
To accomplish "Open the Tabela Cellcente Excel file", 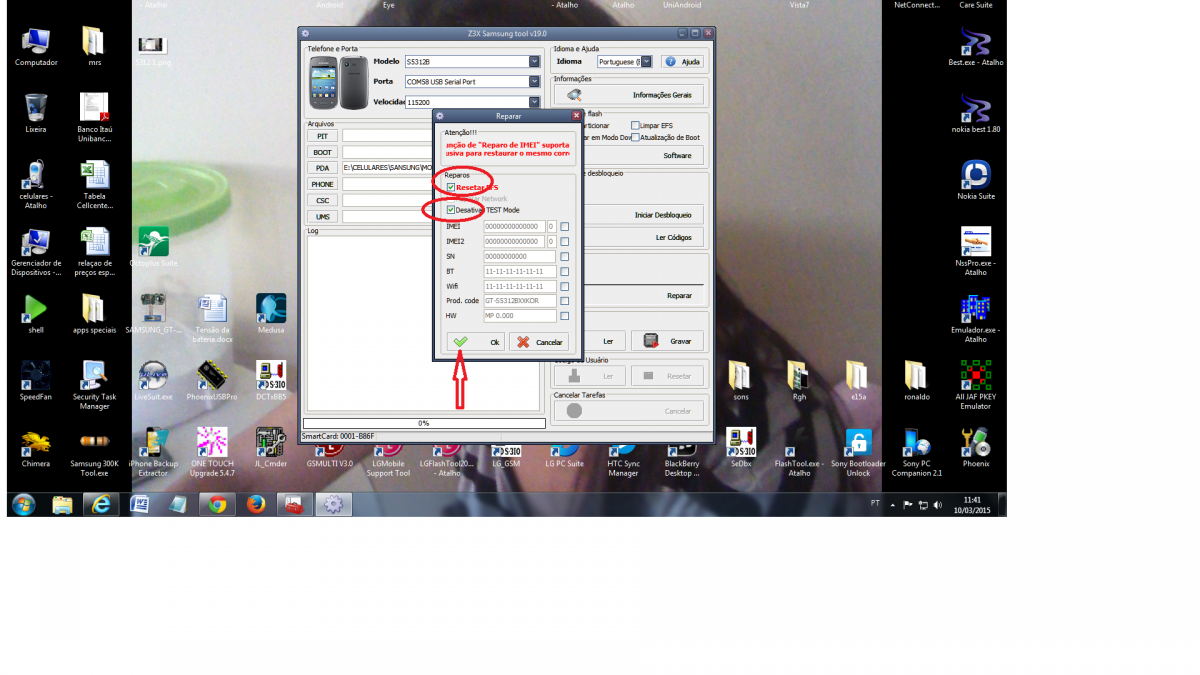I will point(95,184).
